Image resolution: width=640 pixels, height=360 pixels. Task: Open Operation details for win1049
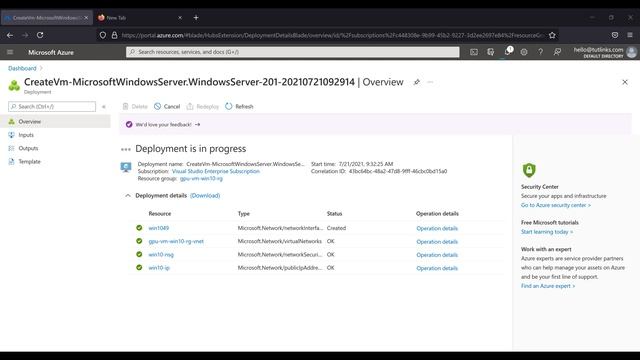[x=437, y=228]
